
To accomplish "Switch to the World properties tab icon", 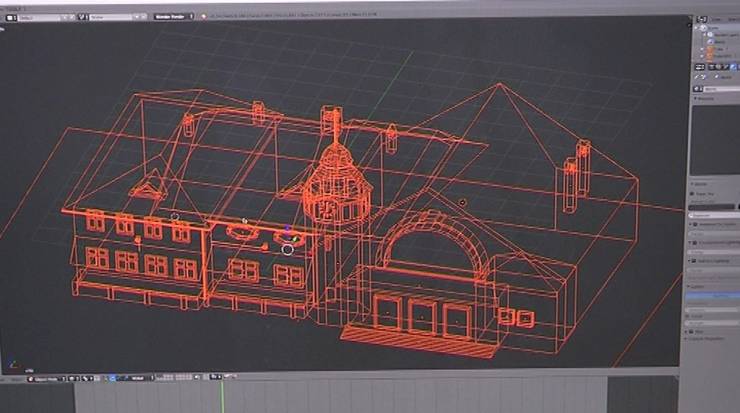I will point(733,67).
